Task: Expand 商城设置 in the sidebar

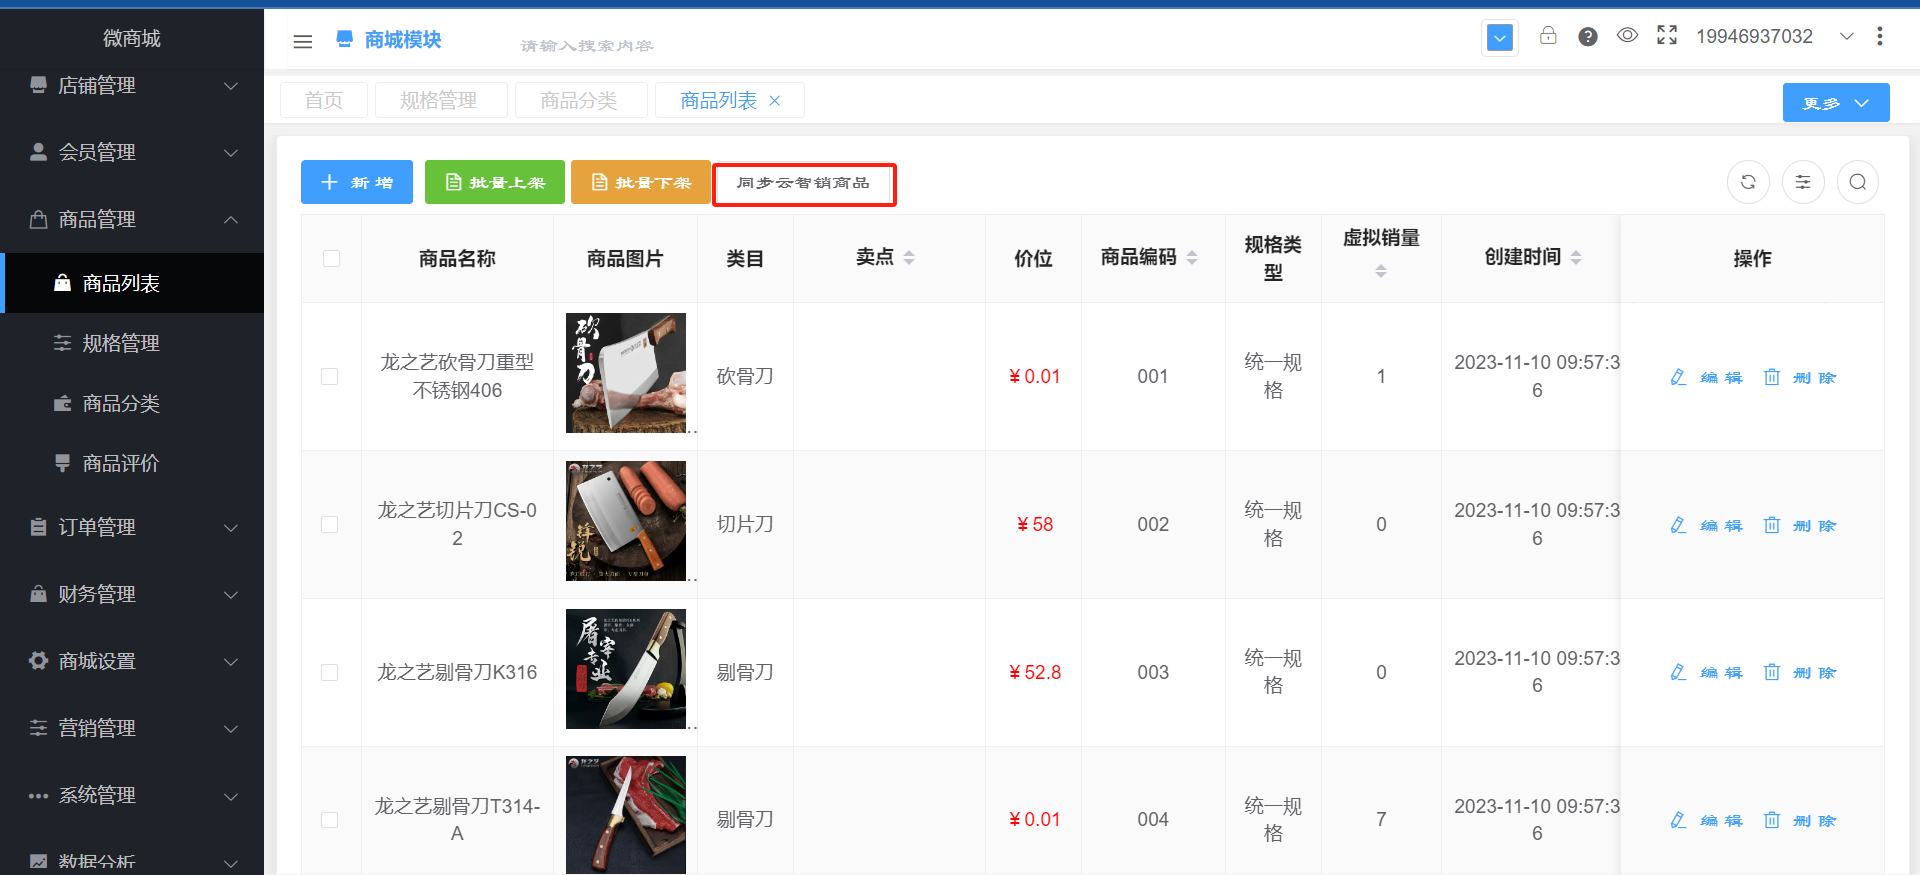Action: [132, 661]
